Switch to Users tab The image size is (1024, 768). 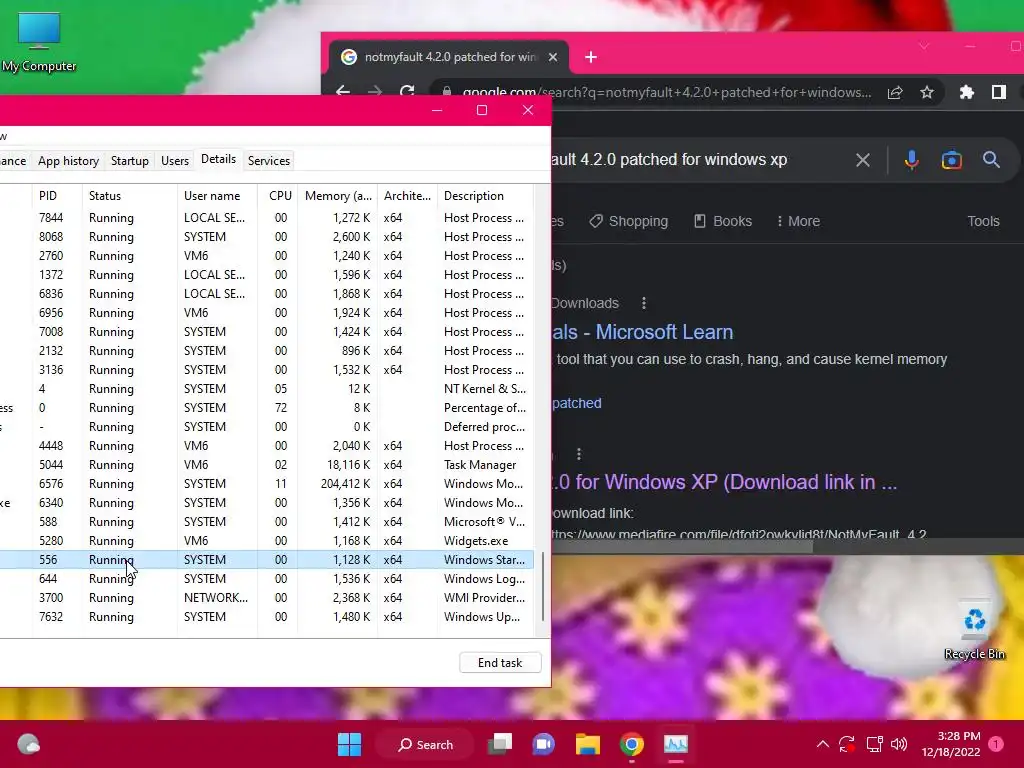[x=174, y=161]
